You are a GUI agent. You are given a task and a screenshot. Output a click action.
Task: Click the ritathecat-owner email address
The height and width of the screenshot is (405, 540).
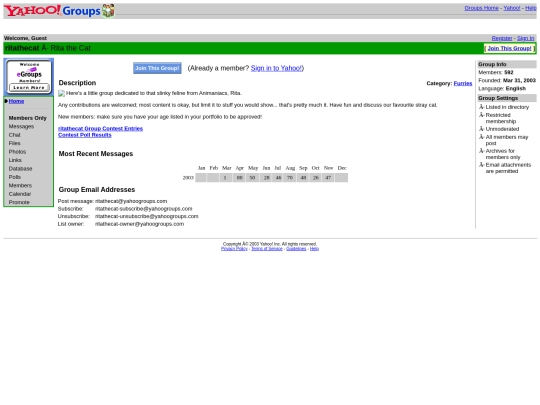pos(139,224)
